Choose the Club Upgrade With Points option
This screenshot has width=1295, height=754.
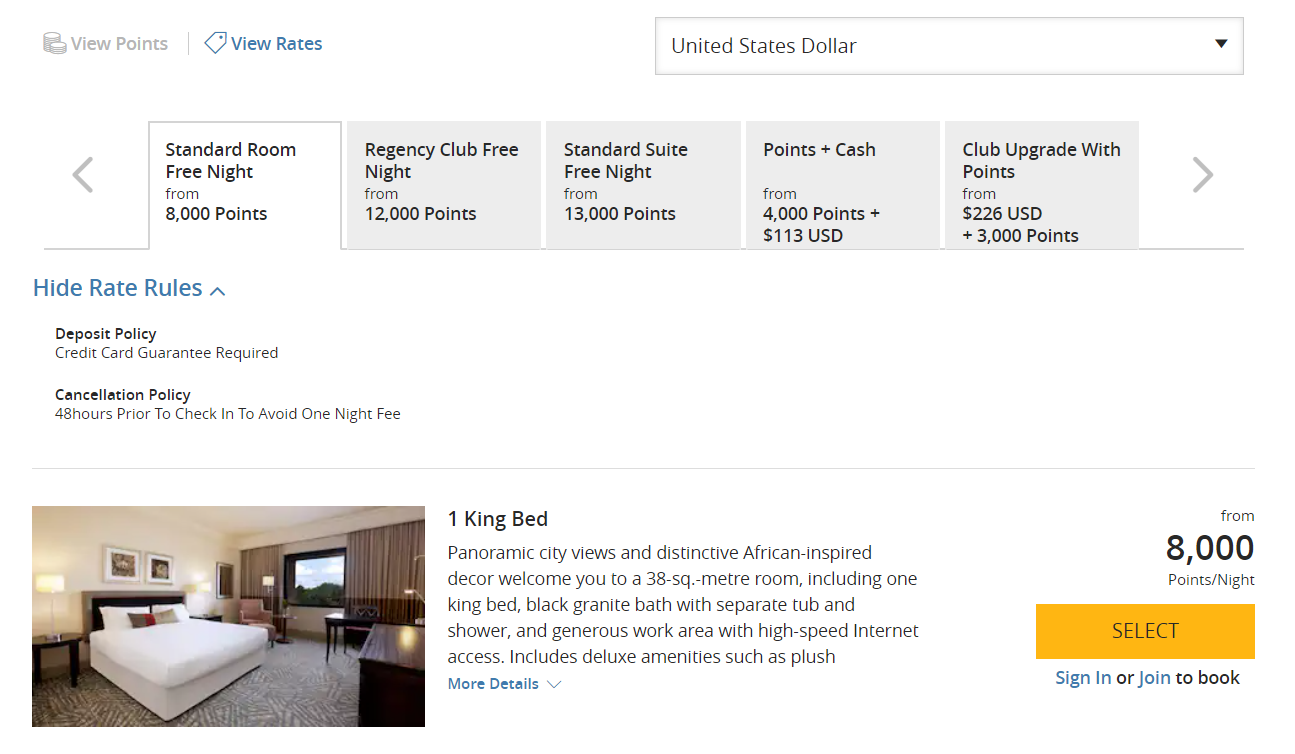pos(1042,185)
